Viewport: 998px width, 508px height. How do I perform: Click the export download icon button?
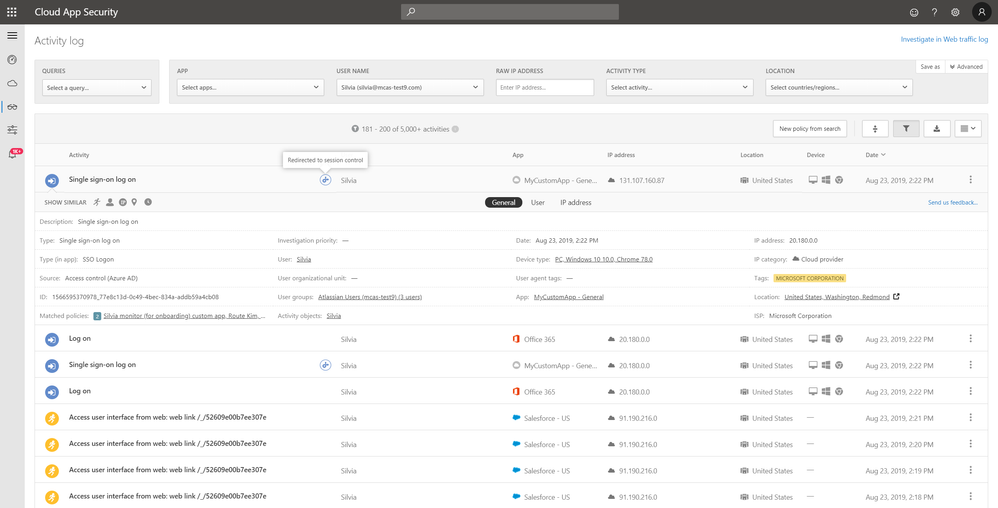coord(936,129)
